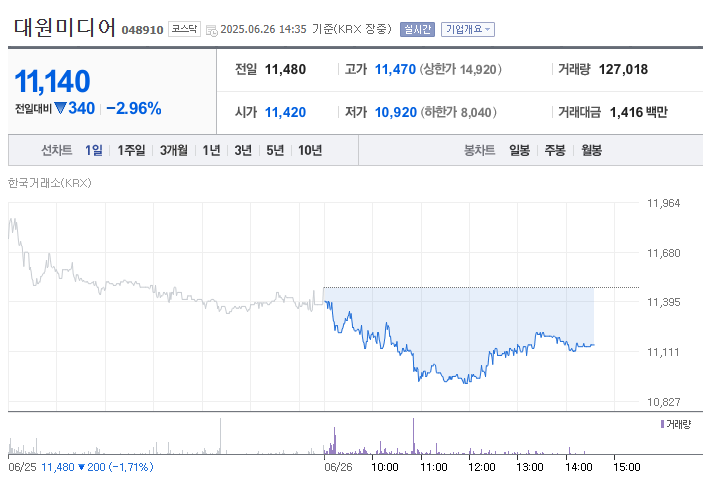
Task: Click the 11,680 y-axis label
Action: click(664, 253)
